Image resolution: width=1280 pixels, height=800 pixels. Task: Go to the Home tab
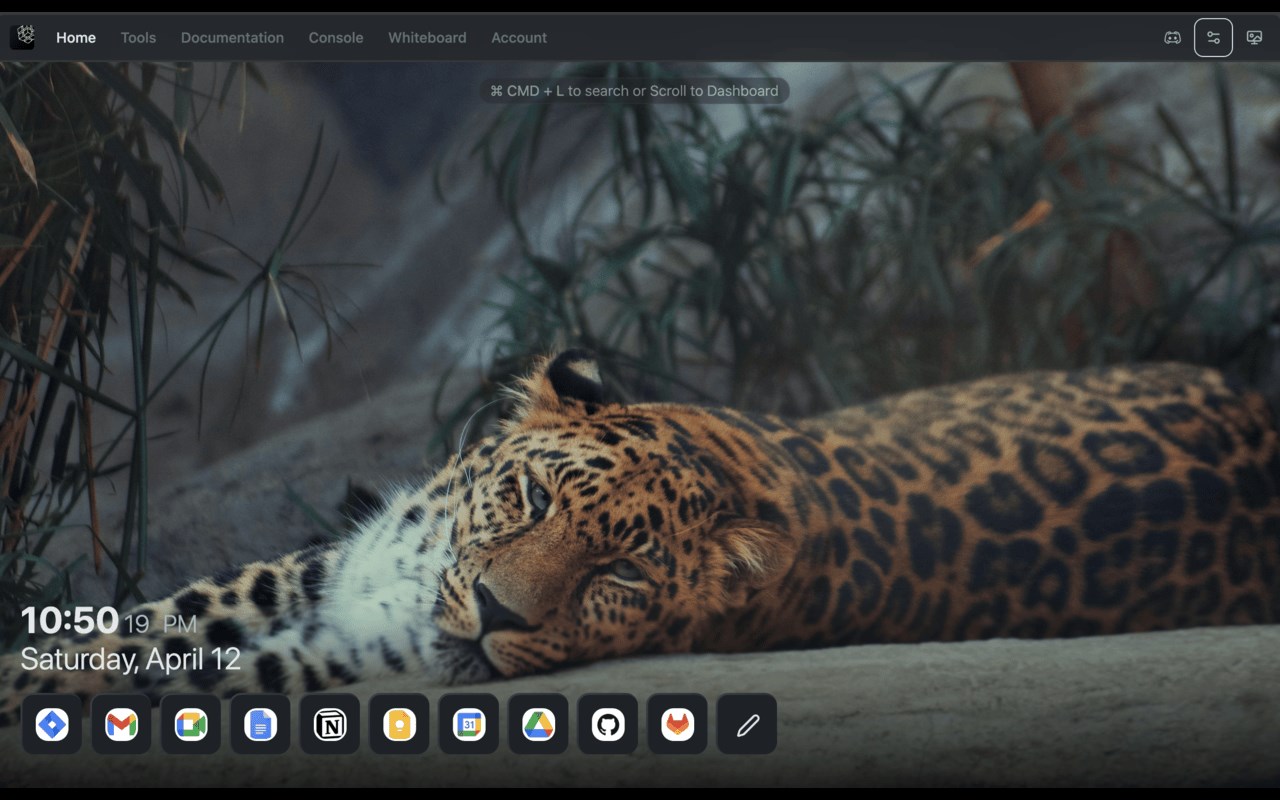[76, 38]
